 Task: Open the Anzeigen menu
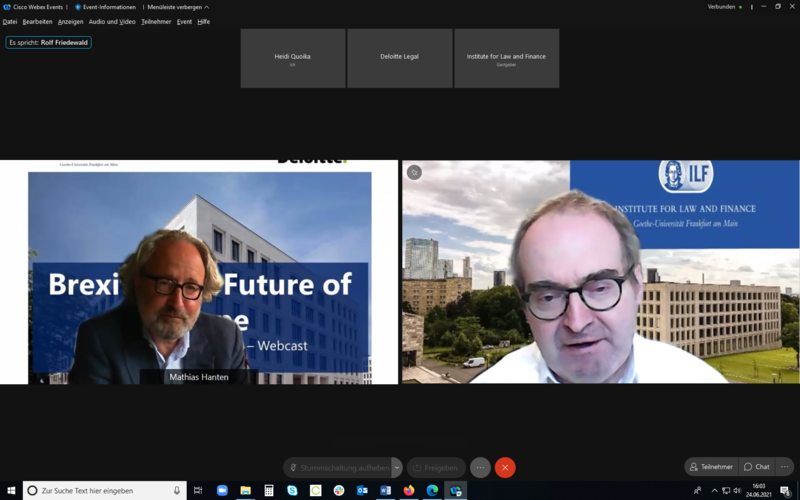70,21
